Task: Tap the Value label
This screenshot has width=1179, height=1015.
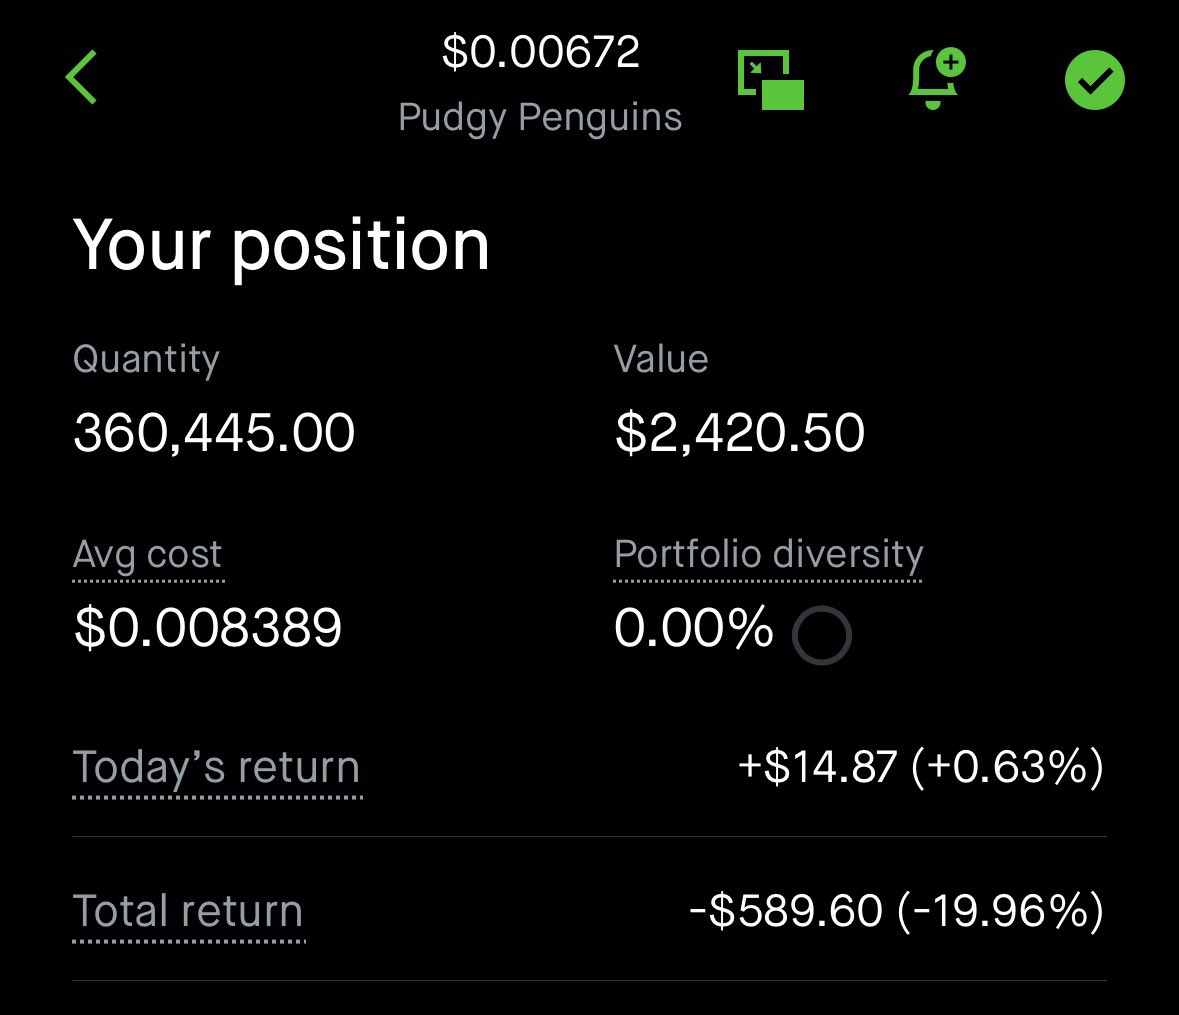Action: [x=661, y=360]
